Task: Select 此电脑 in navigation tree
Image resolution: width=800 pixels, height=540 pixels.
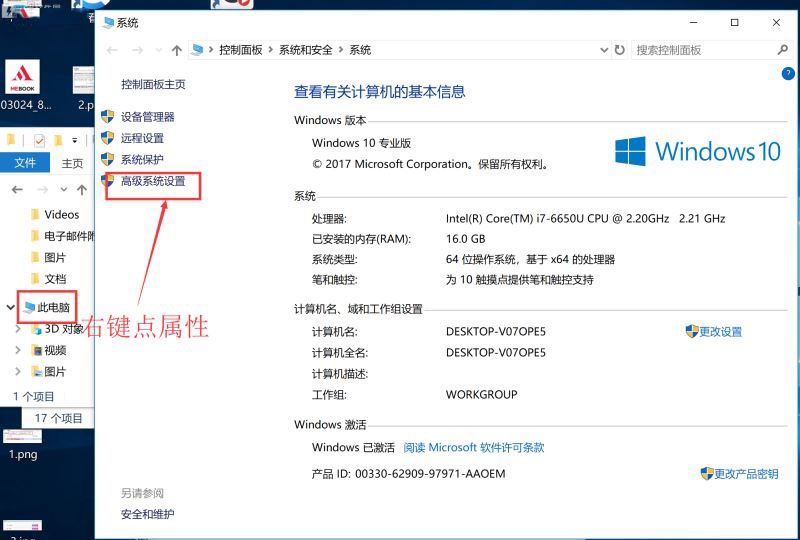Action: [x=47, y=307]
